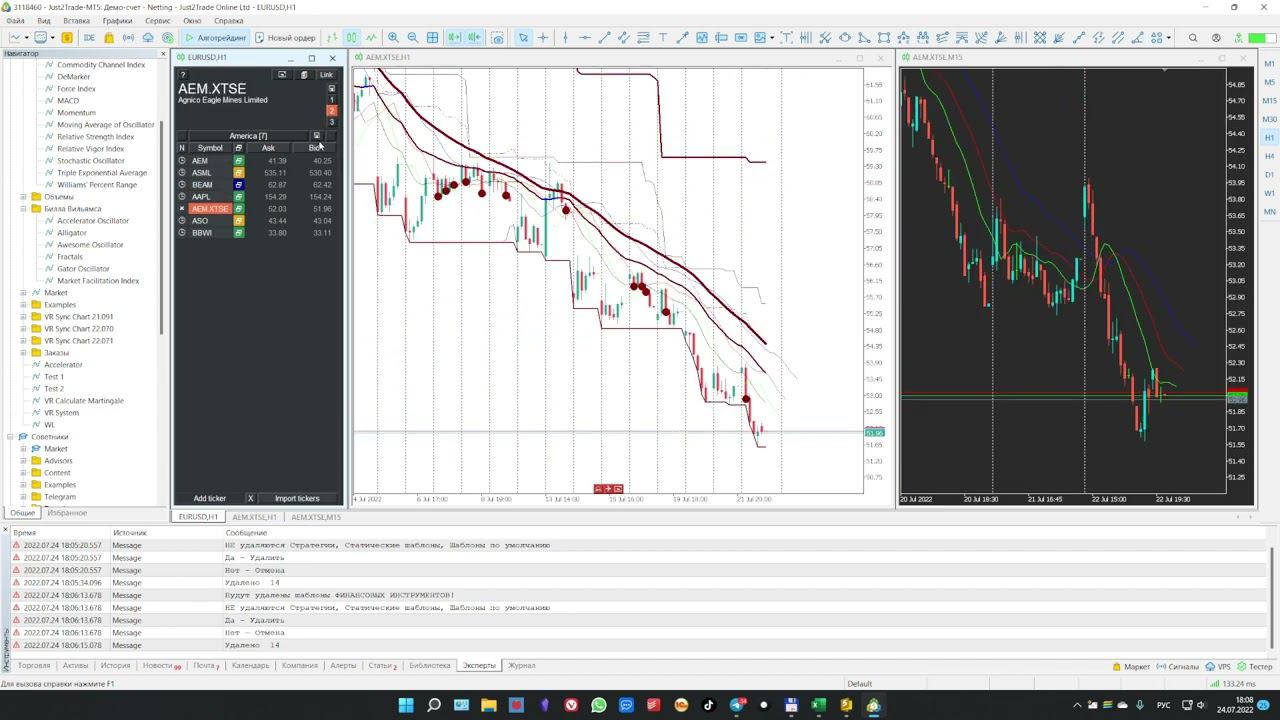Draw a vertical line on chart
The width and height of the screenshot is (1280, 720).
pyautogui.click(x=565, y=38)
